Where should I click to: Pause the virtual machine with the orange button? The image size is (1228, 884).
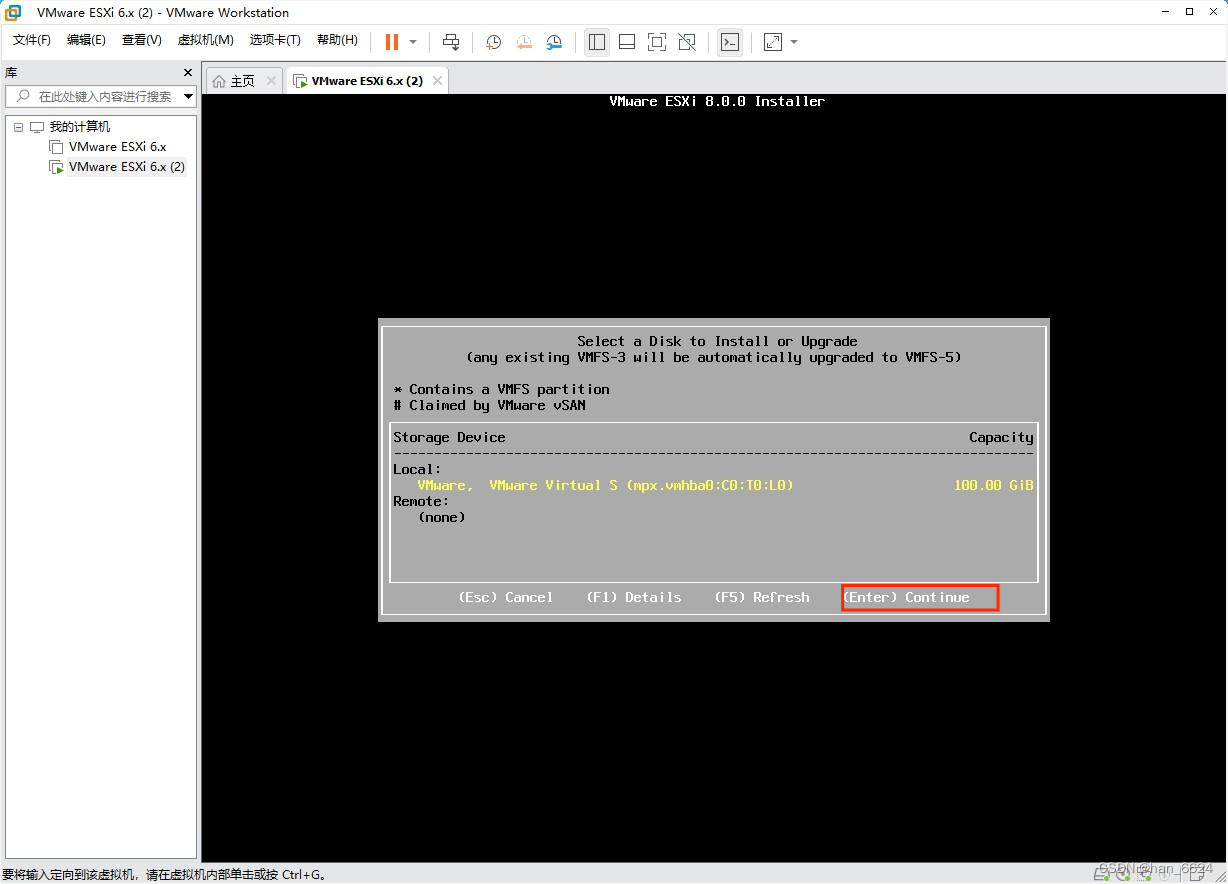tap(392, 42)
